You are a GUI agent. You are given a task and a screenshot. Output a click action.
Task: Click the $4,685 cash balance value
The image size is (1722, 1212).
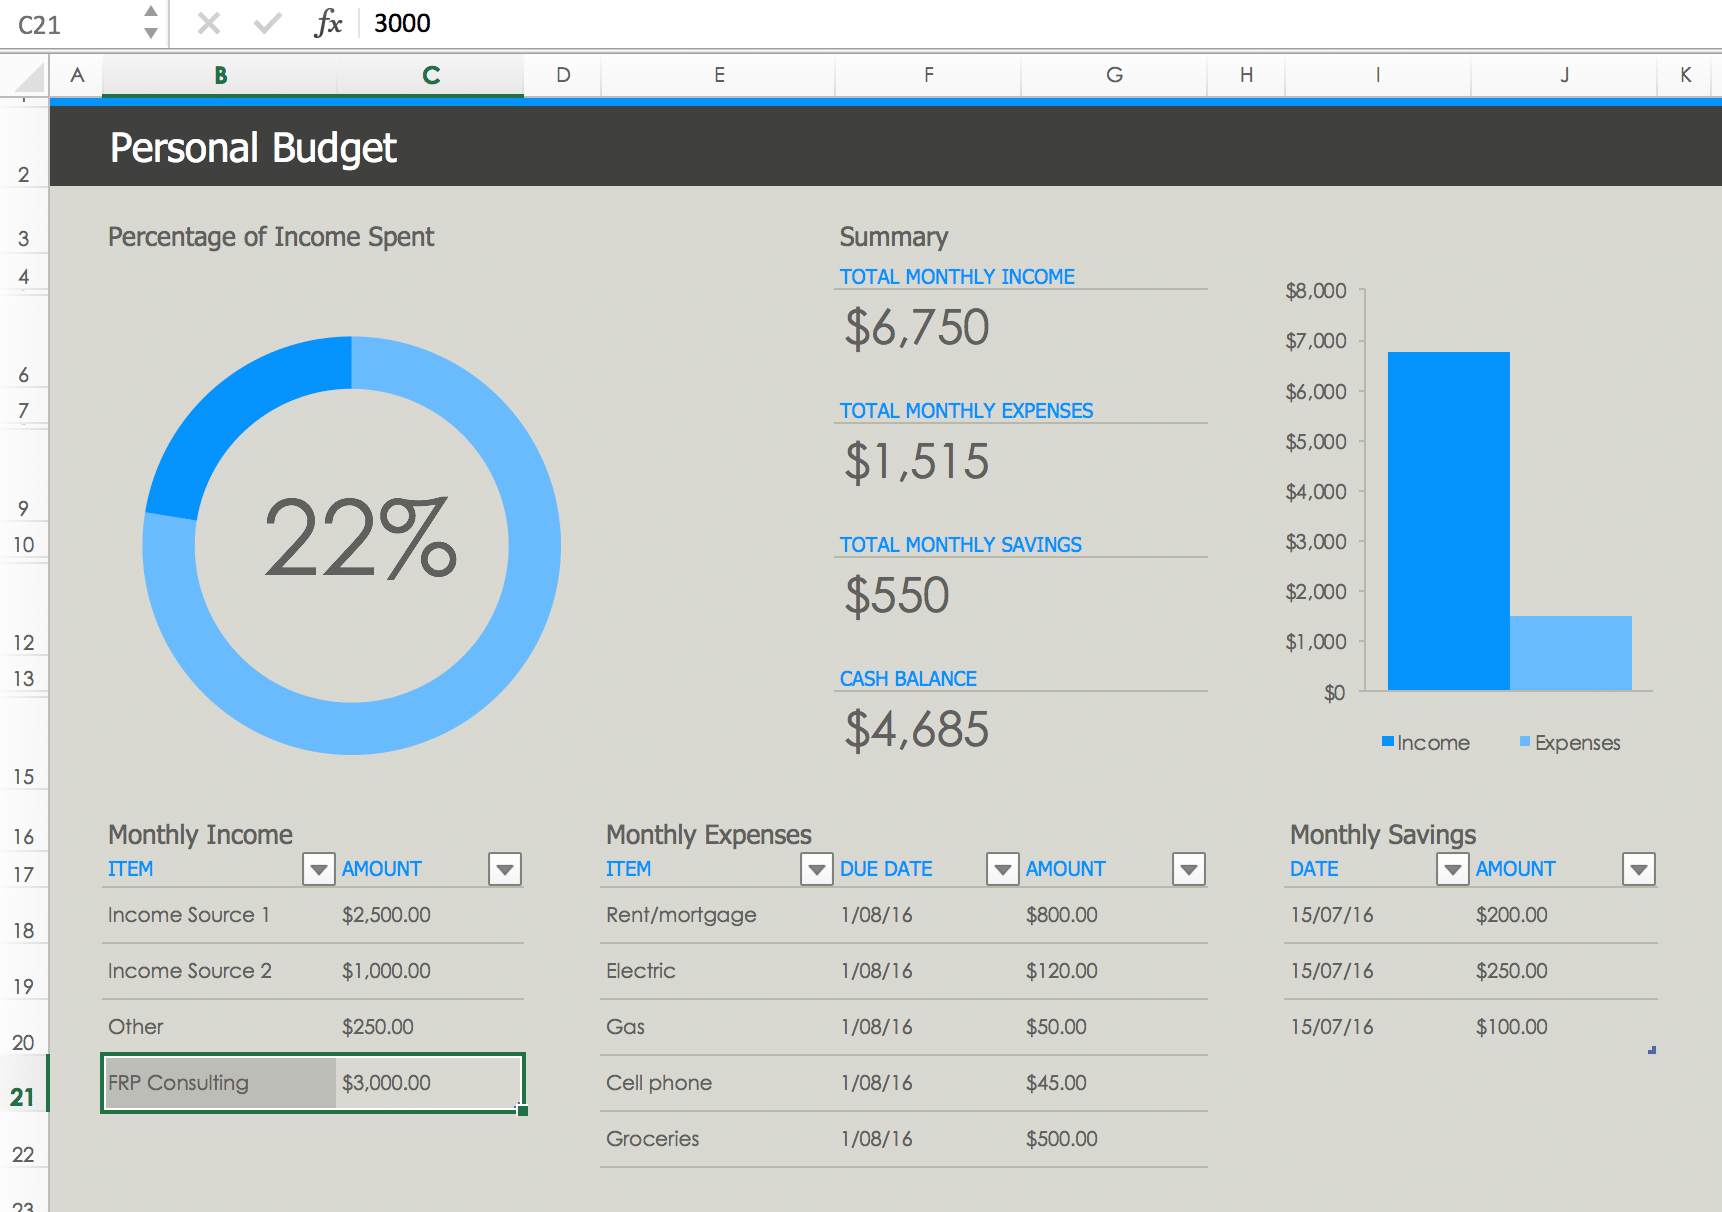coord(917,730)
